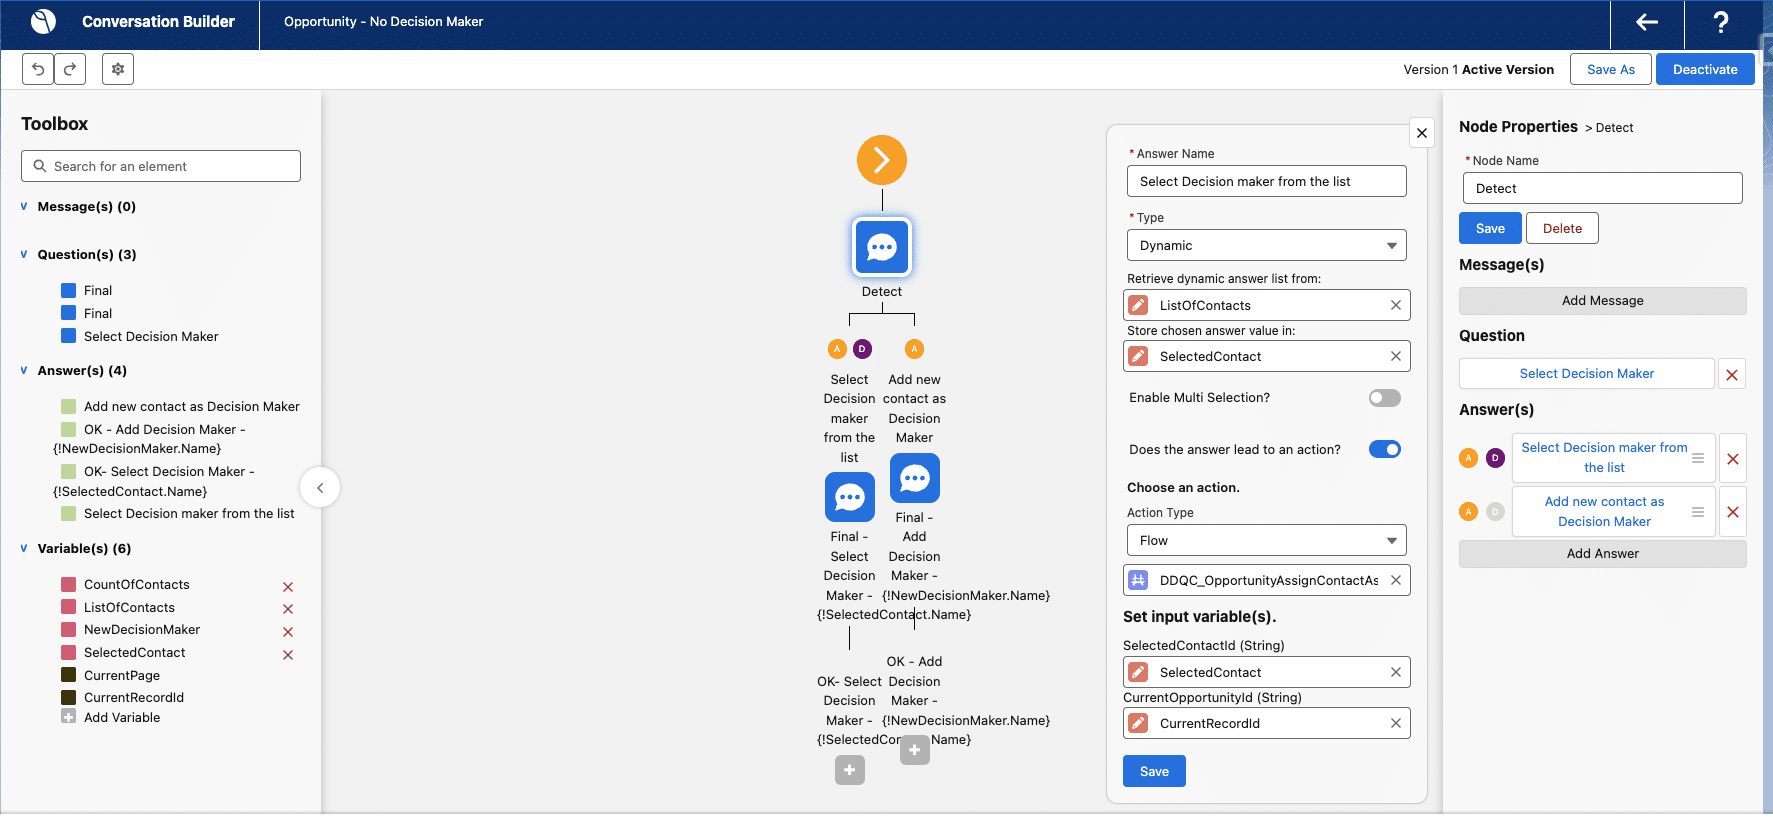The image size is (1773, 828).
Task: Click the Add Variable plus icon
Action: click(x=68, y=717)
